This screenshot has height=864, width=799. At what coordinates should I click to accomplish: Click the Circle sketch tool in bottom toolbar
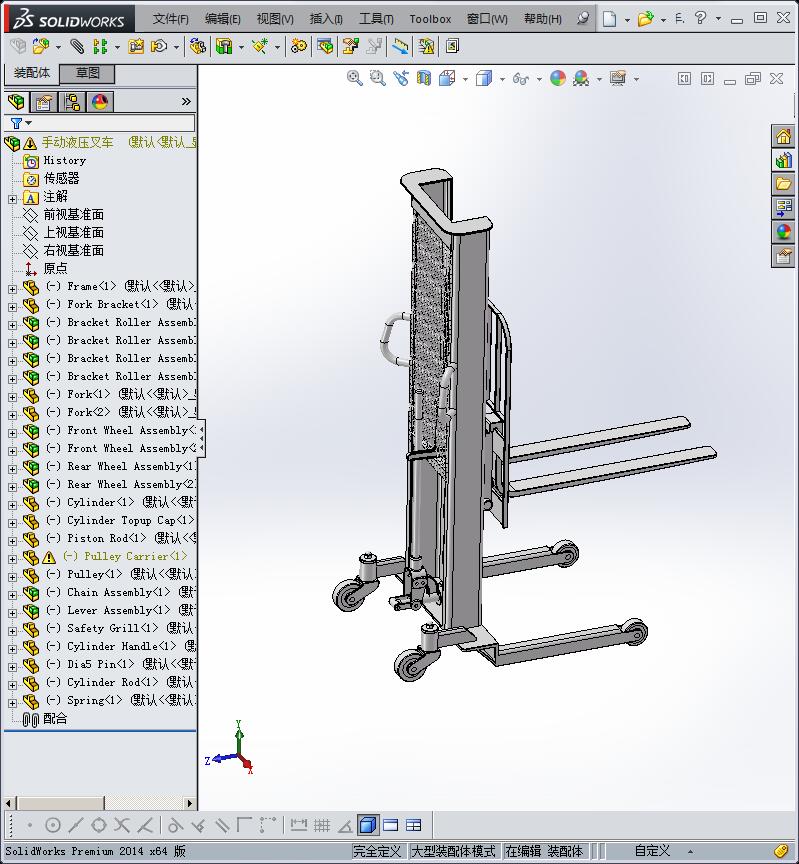[52, 825]
